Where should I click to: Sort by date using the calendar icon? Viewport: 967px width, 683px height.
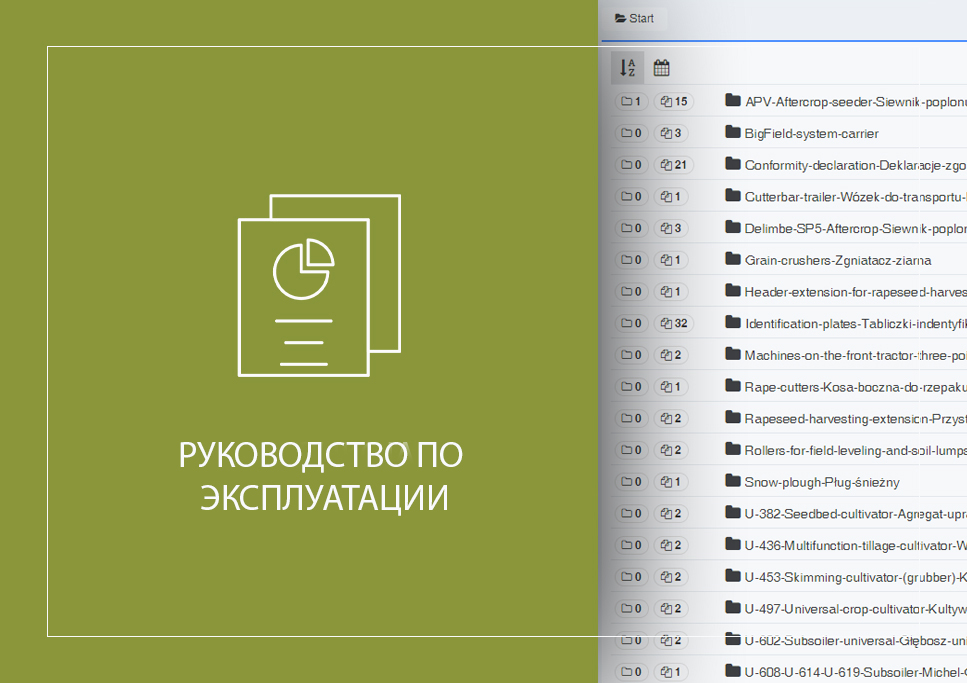click(661, 67)
